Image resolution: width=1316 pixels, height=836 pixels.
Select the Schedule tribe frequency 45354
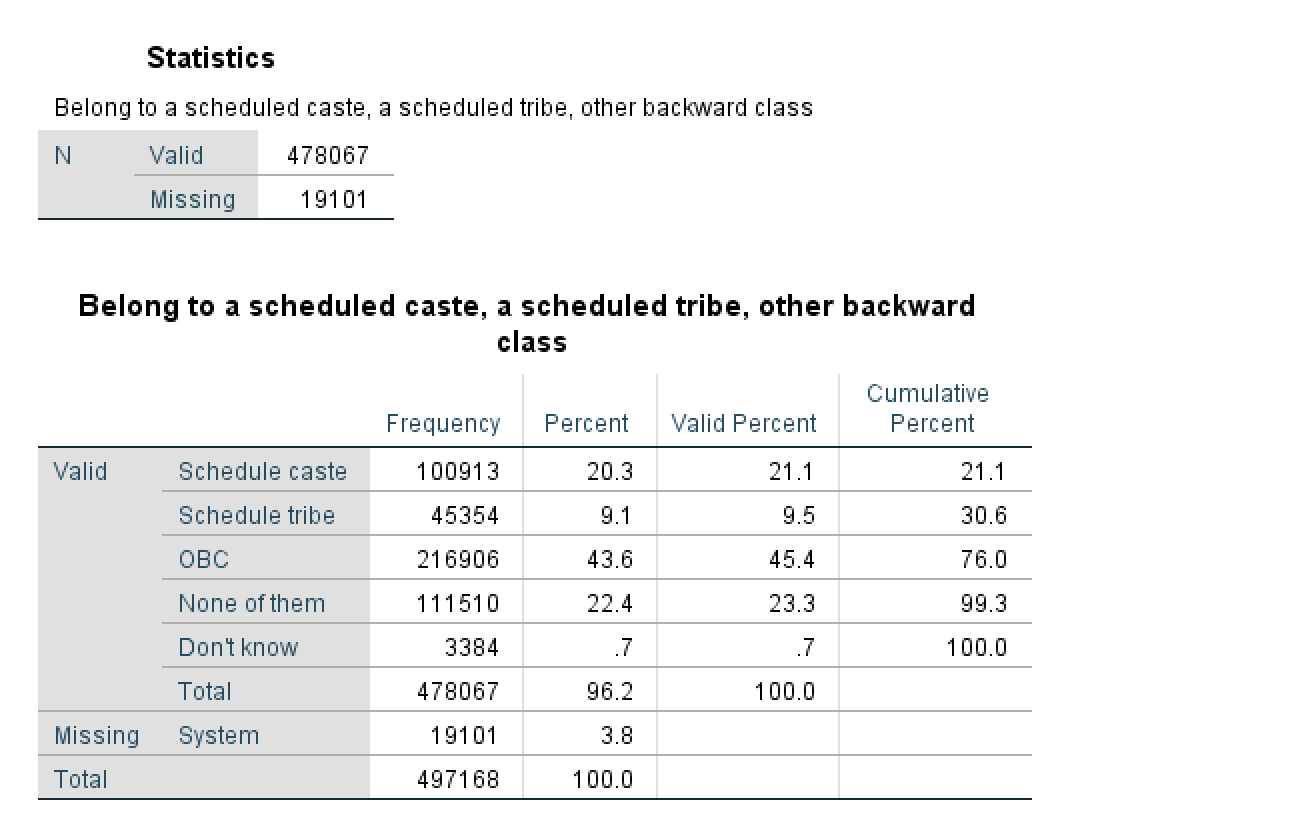point(464,516)
